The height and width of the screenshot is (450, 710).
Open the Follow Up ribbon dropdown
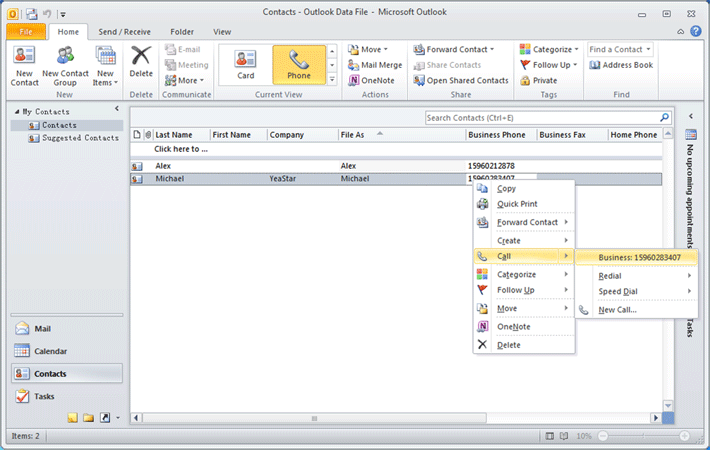click(x=548, y=65)
